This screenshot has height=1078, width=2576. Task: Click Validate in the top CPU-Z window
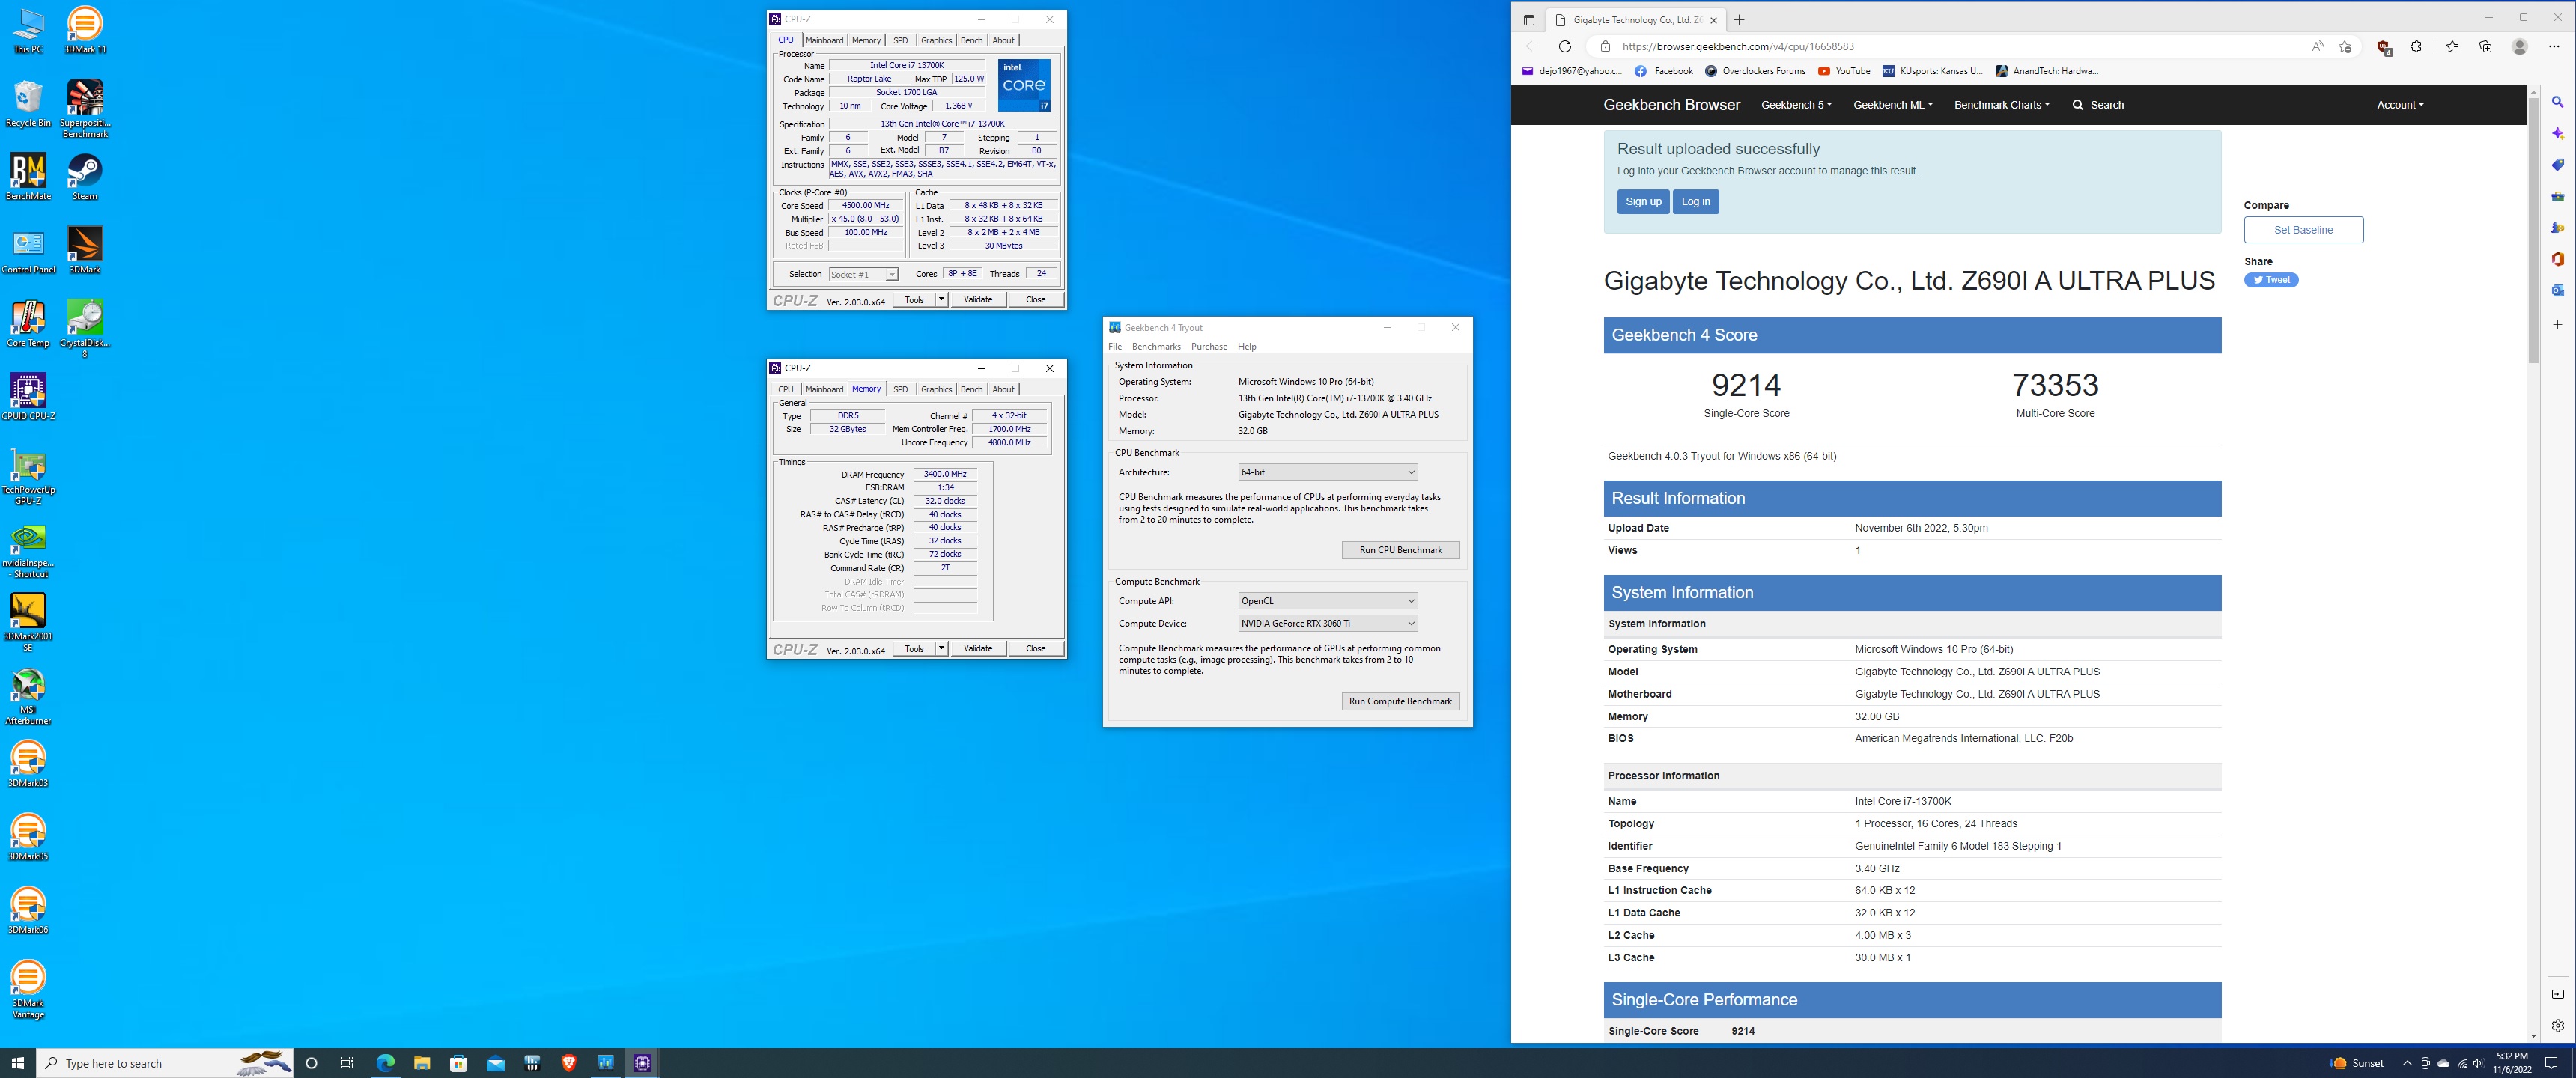click(x=977, y=299)
